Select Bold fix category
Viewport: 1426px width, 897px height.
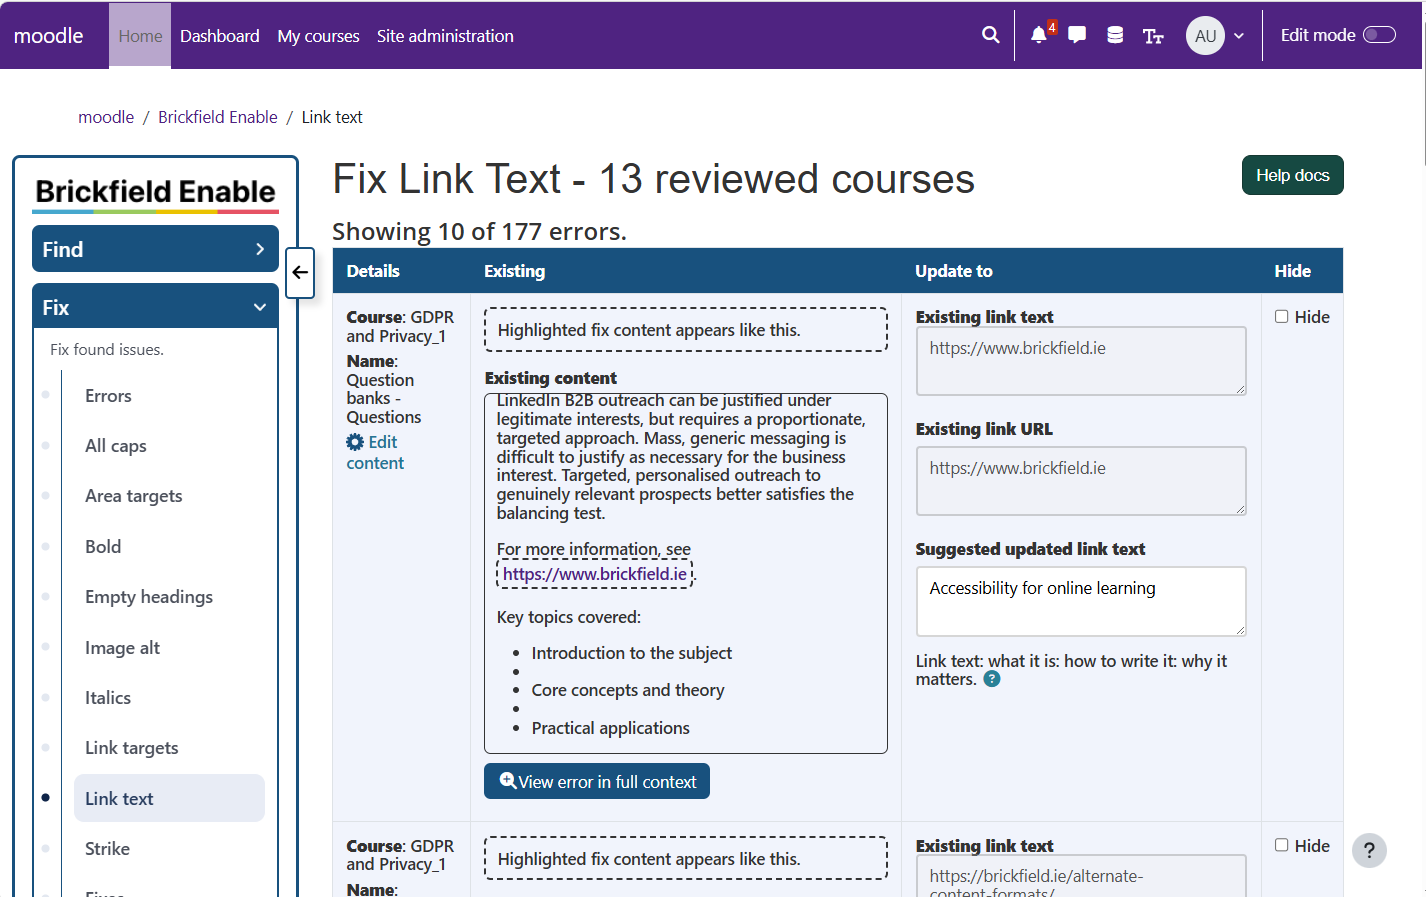coord(103,547)
